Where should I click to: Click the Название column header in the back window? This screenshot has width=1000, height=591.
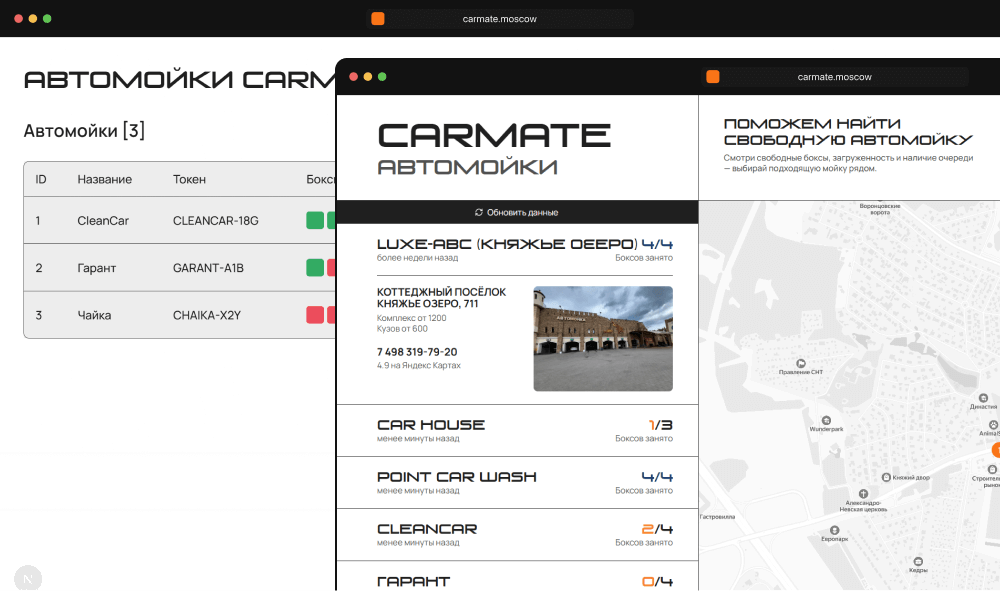click(x=105, y=179)
